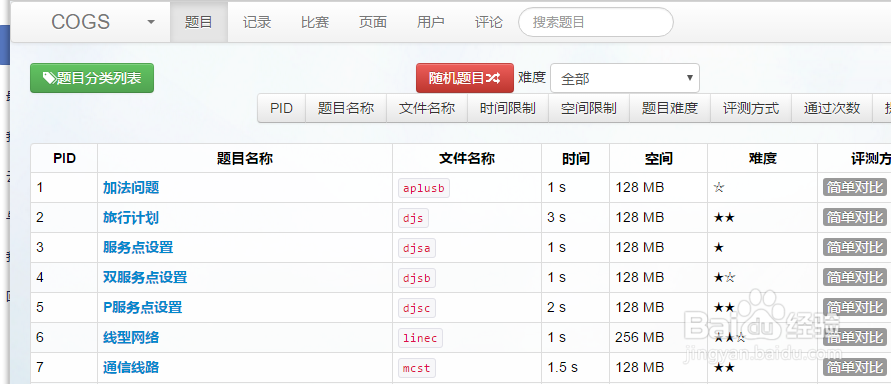Click the 简单对比 badge for 旅行计划
This screenshot has width=891, height=384.
855,218
